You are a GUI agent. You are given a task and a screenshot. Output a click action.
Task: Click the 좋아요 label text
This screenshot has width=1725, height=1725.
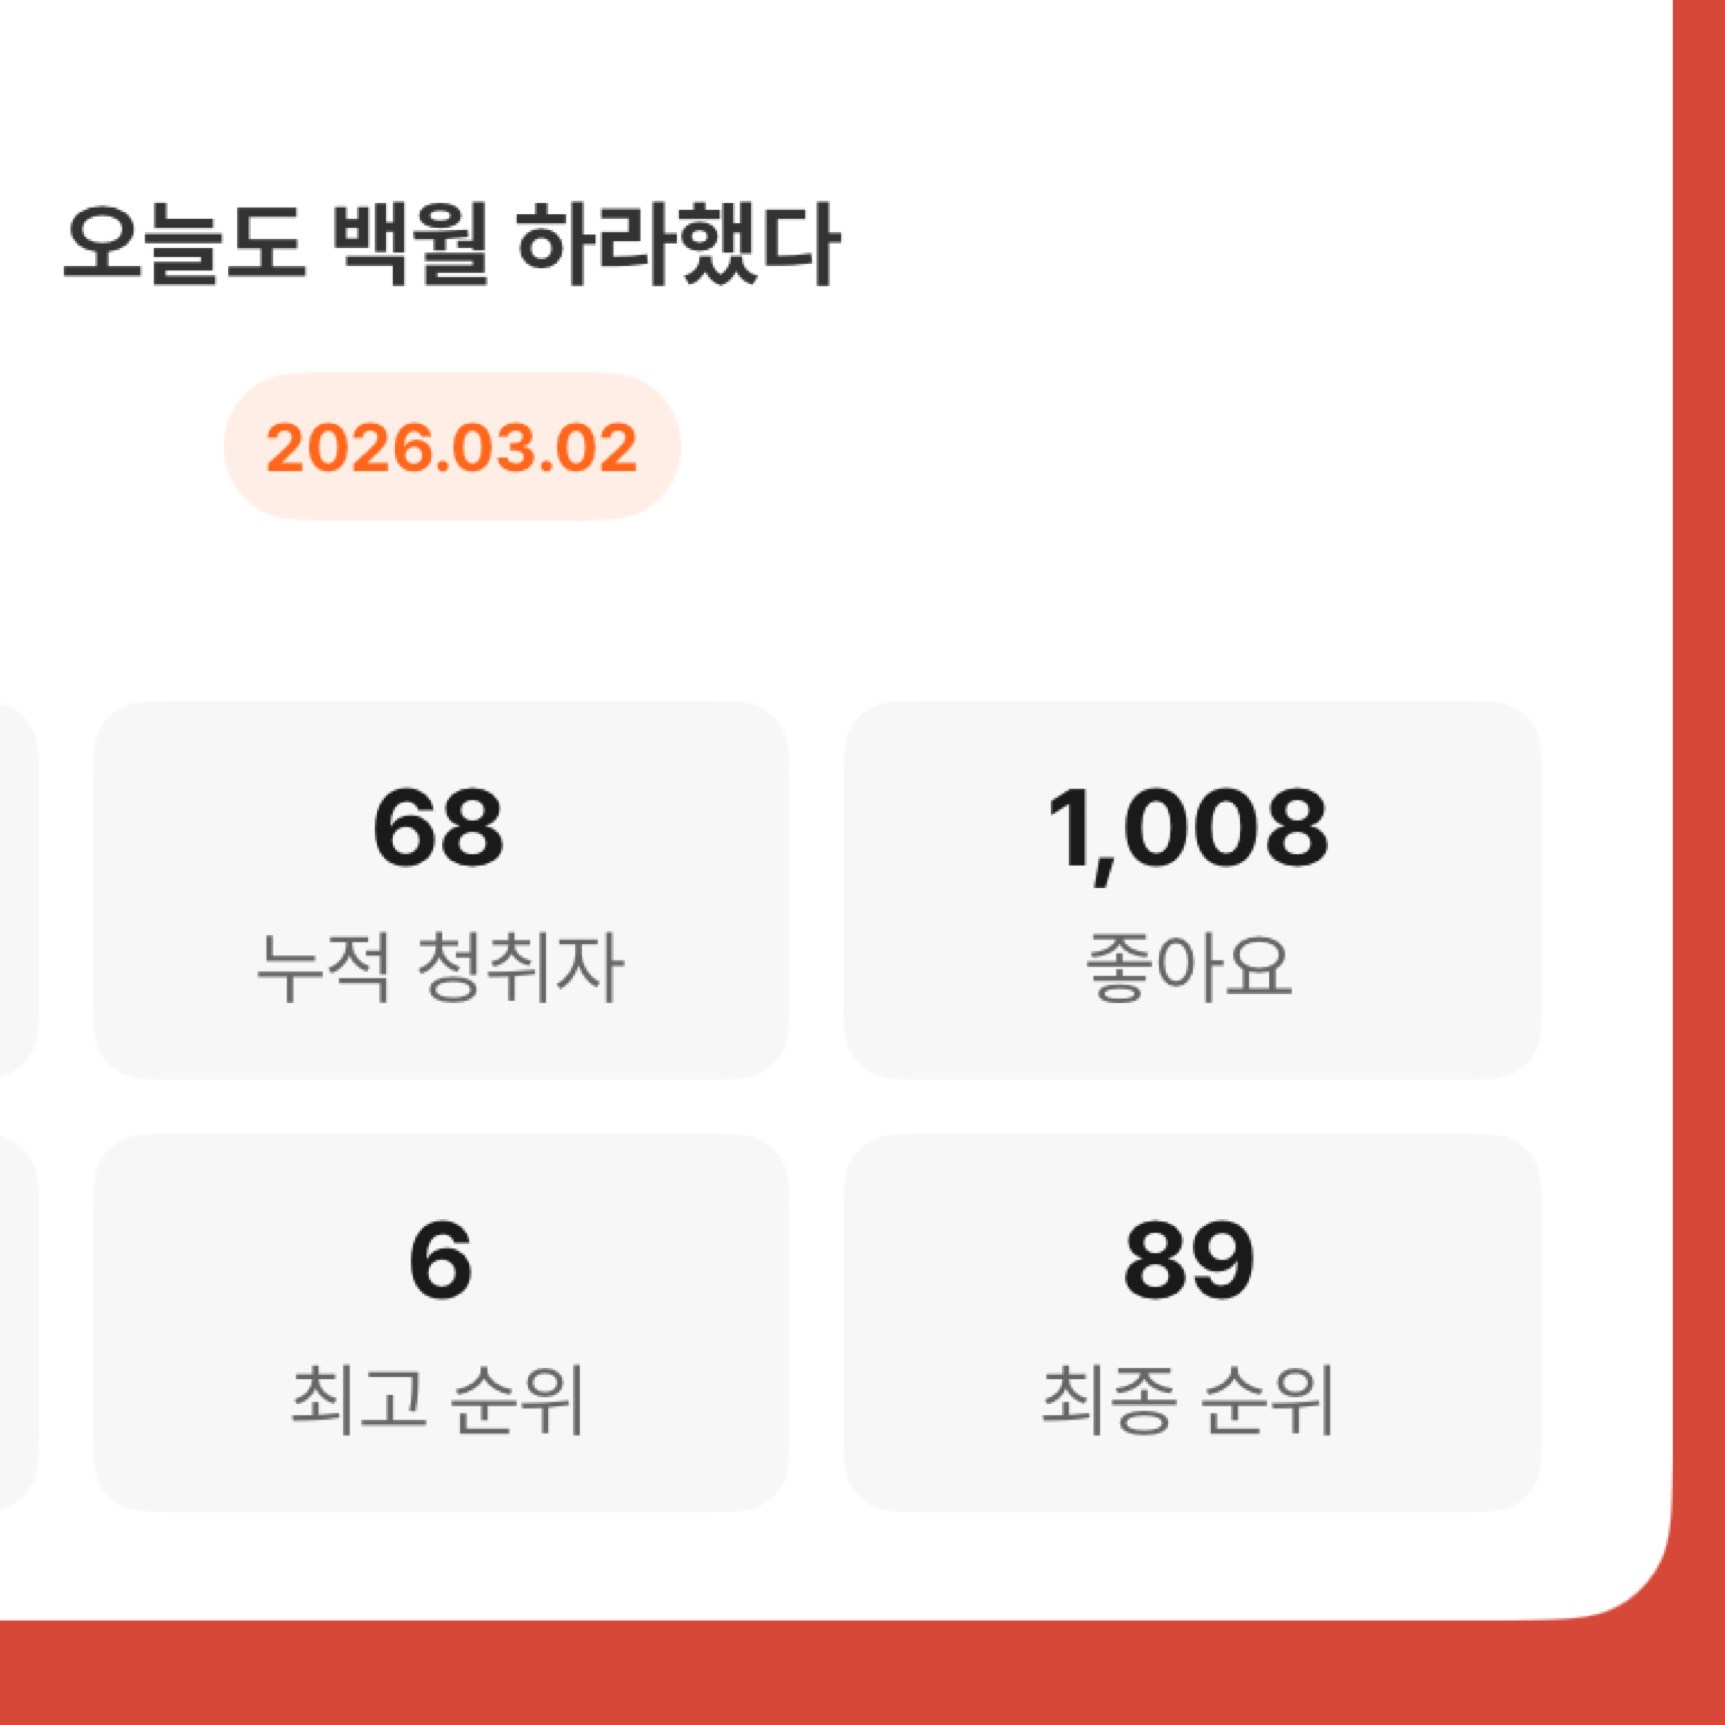[1188, 966]
